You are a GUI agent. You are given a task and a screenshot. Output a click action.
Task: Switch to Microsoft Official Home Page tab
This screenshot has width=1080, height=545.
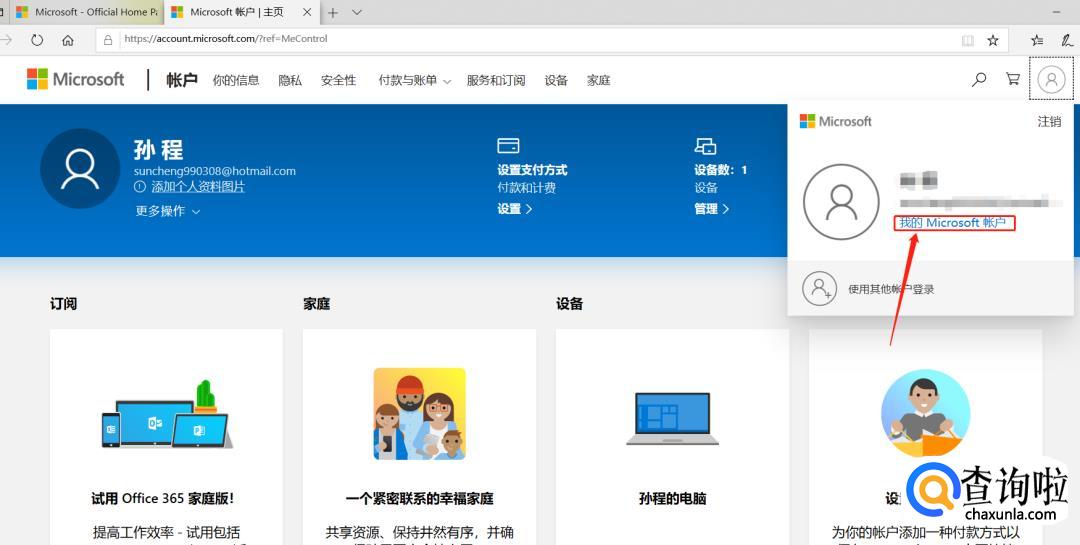[86, 12]
